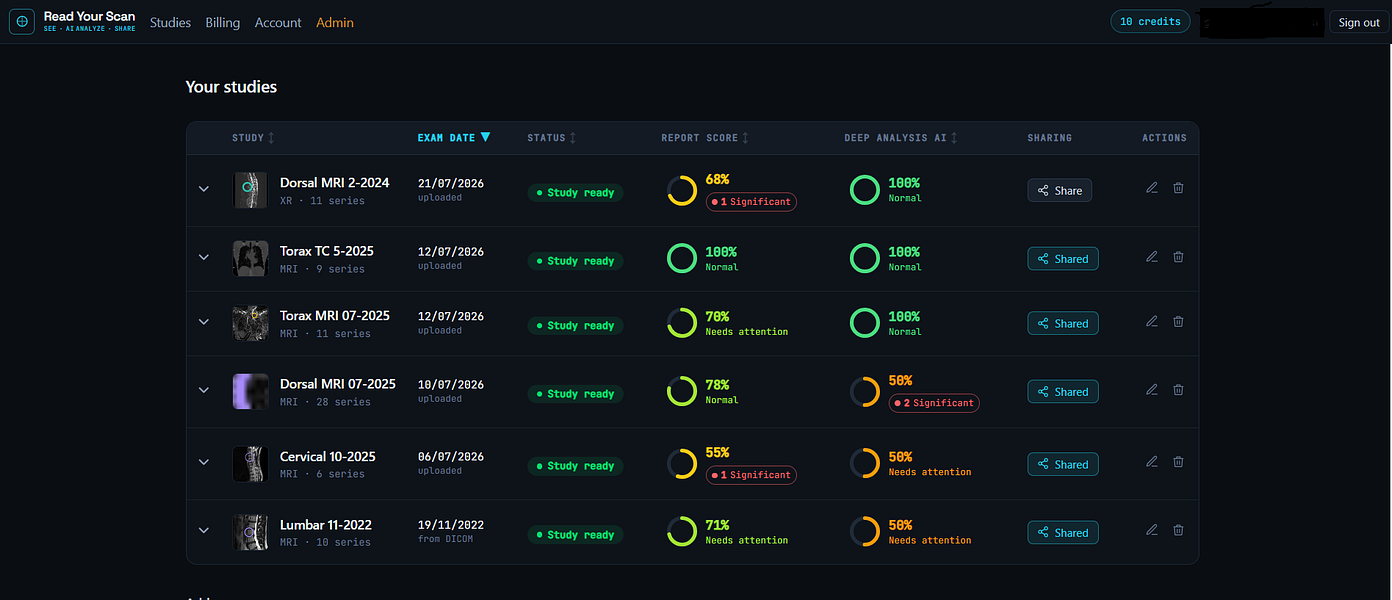
Task: Delete the Torax MRI 07-2025 study
Action: point(1178,321)
